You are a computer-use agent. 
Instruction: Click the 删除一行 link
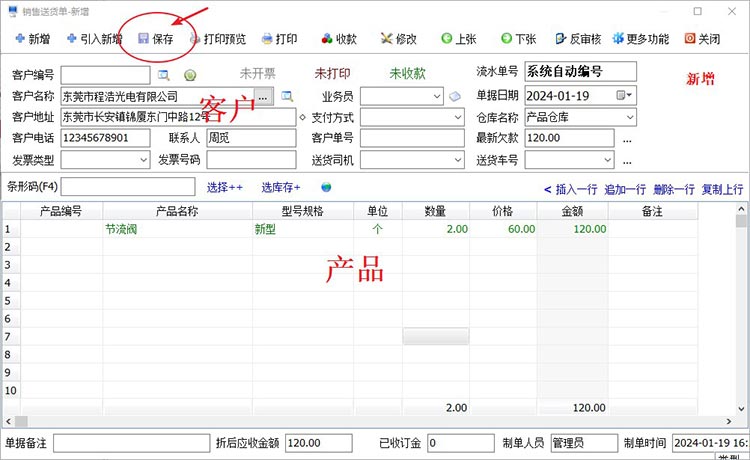pos(674,190)
